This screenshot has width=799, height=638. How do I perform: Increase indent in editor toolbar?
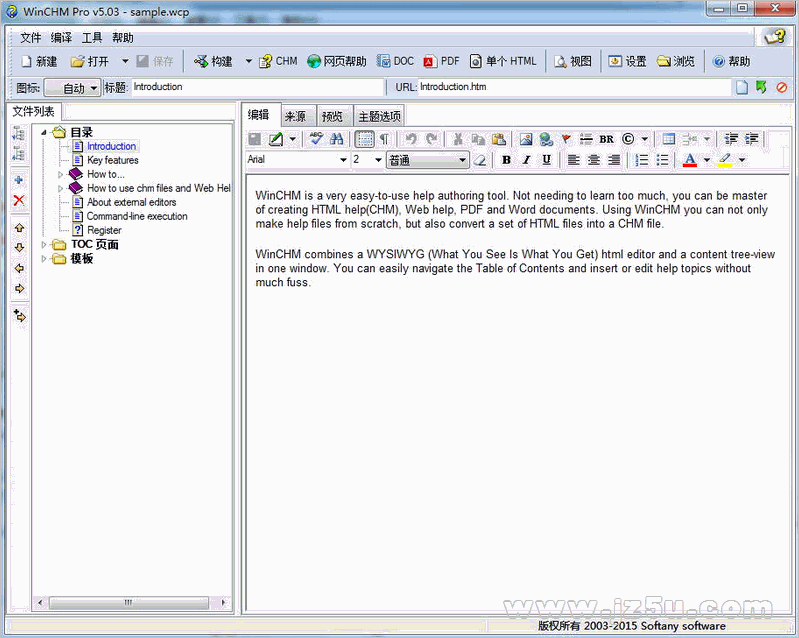(752, 139)
